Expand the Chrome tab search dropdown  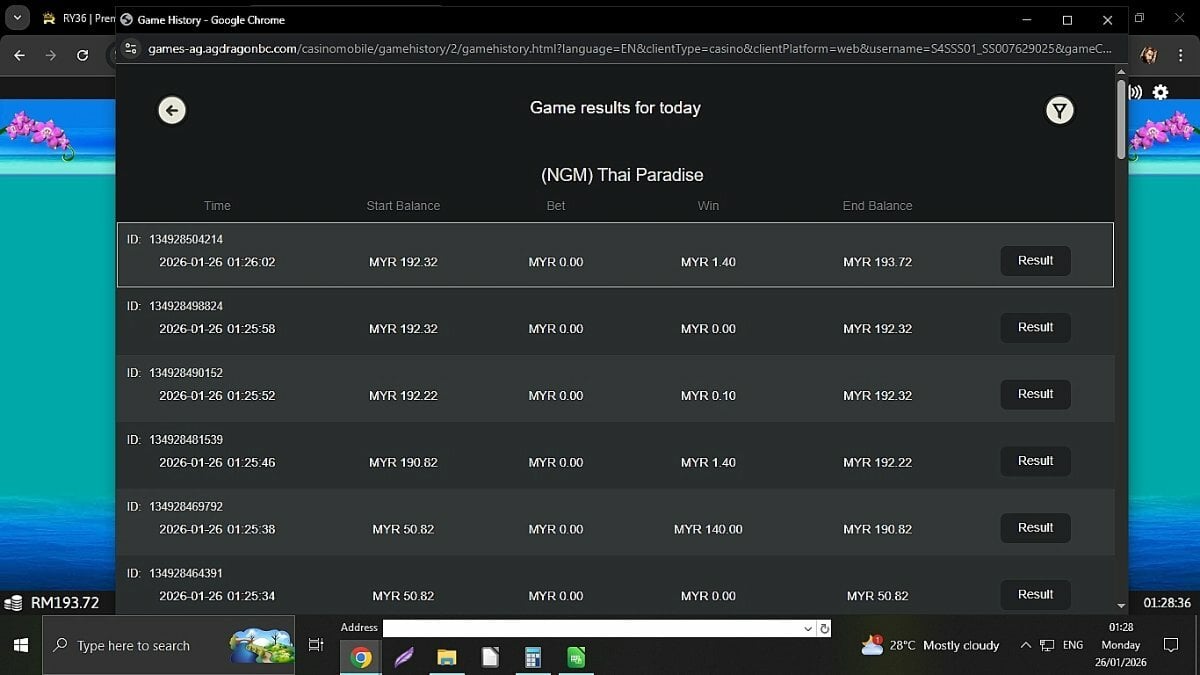click(x=17, y=19)
